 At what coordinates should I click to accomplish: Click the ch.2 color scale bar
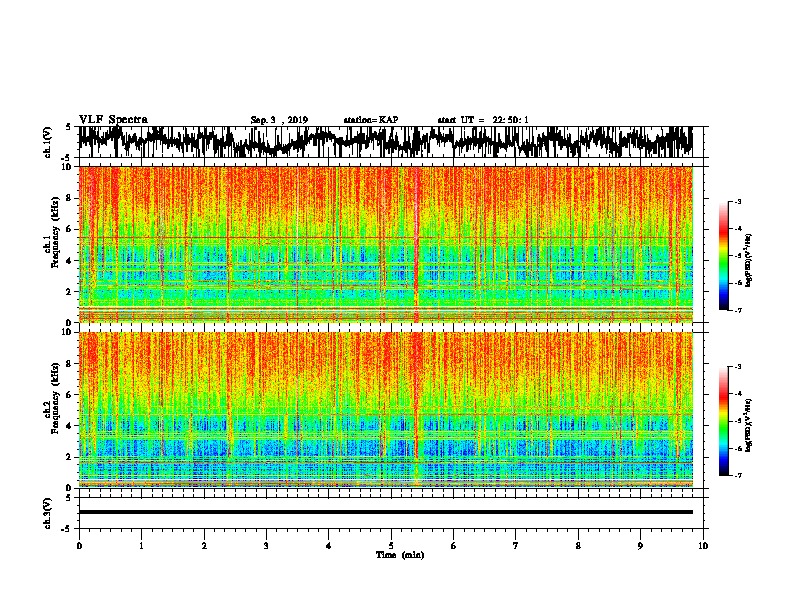pyautogui.click(x=724, y=421)
